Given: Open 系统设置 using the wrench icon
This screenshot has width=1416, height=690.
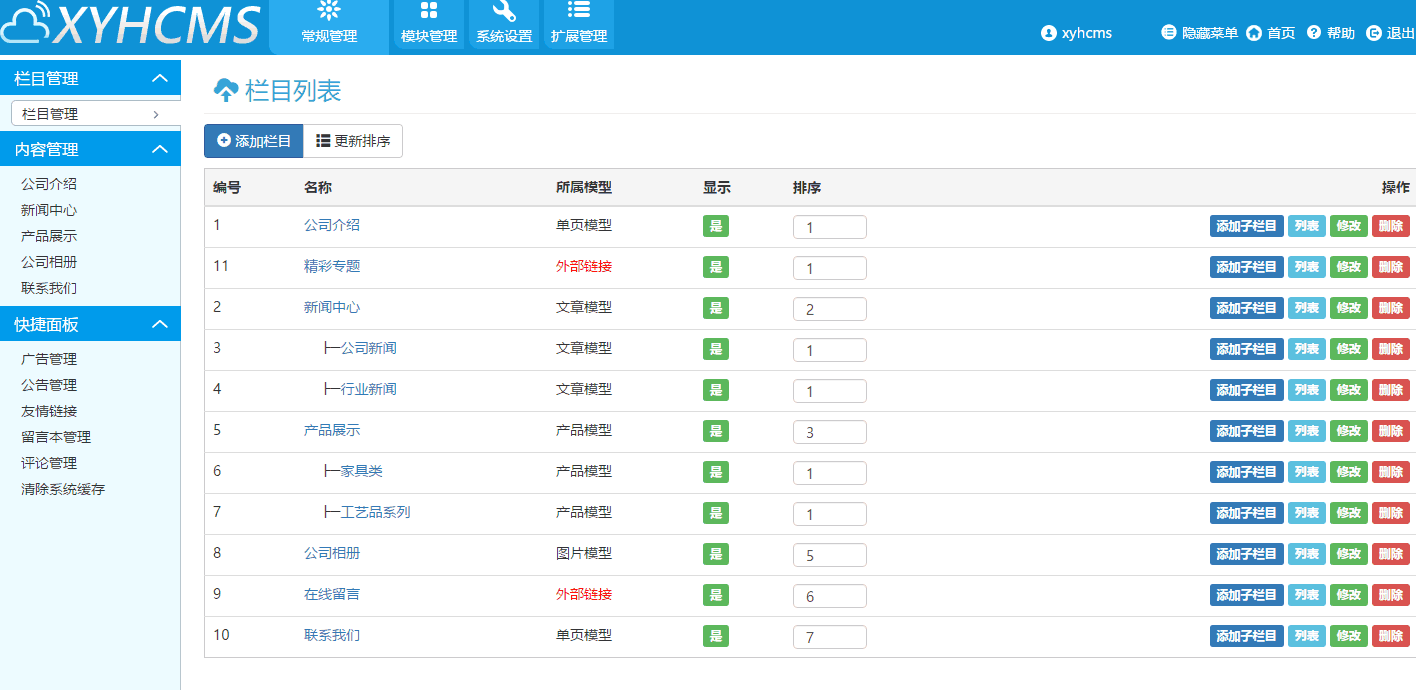Looking at the screenshot, I should (504, 8).
